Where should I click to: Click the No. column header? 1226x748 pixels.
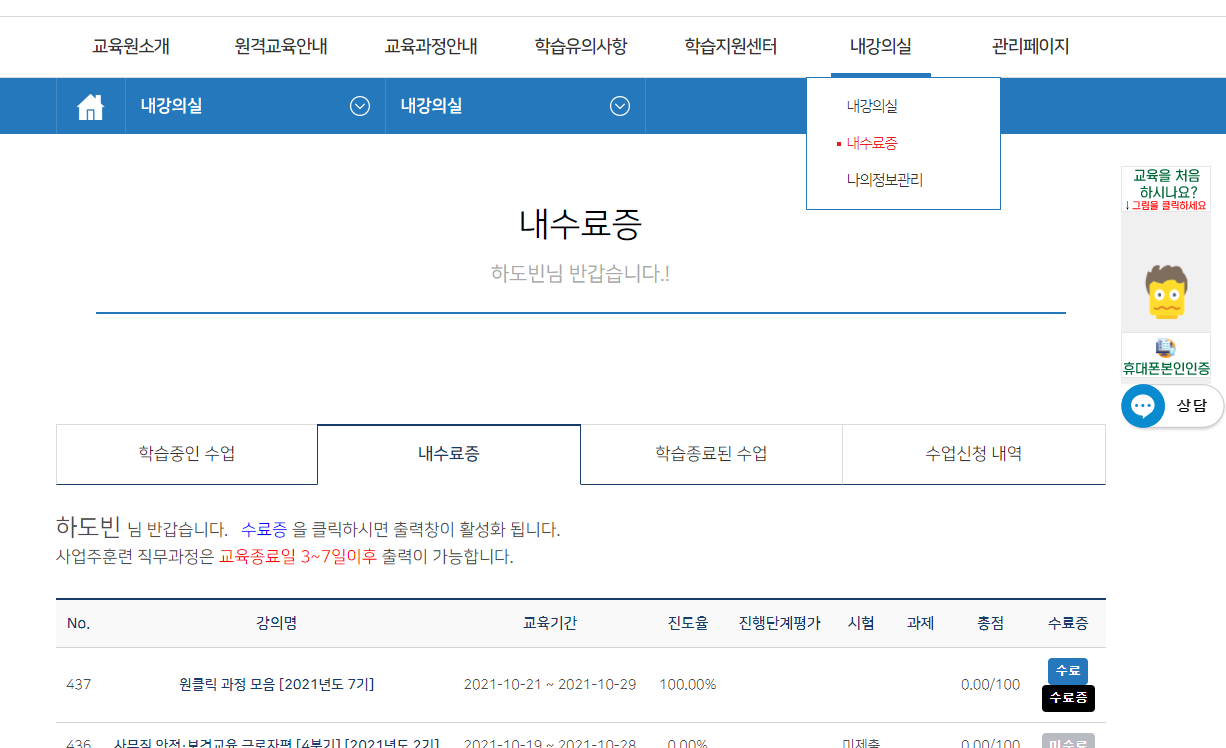(x=79, y=623)
